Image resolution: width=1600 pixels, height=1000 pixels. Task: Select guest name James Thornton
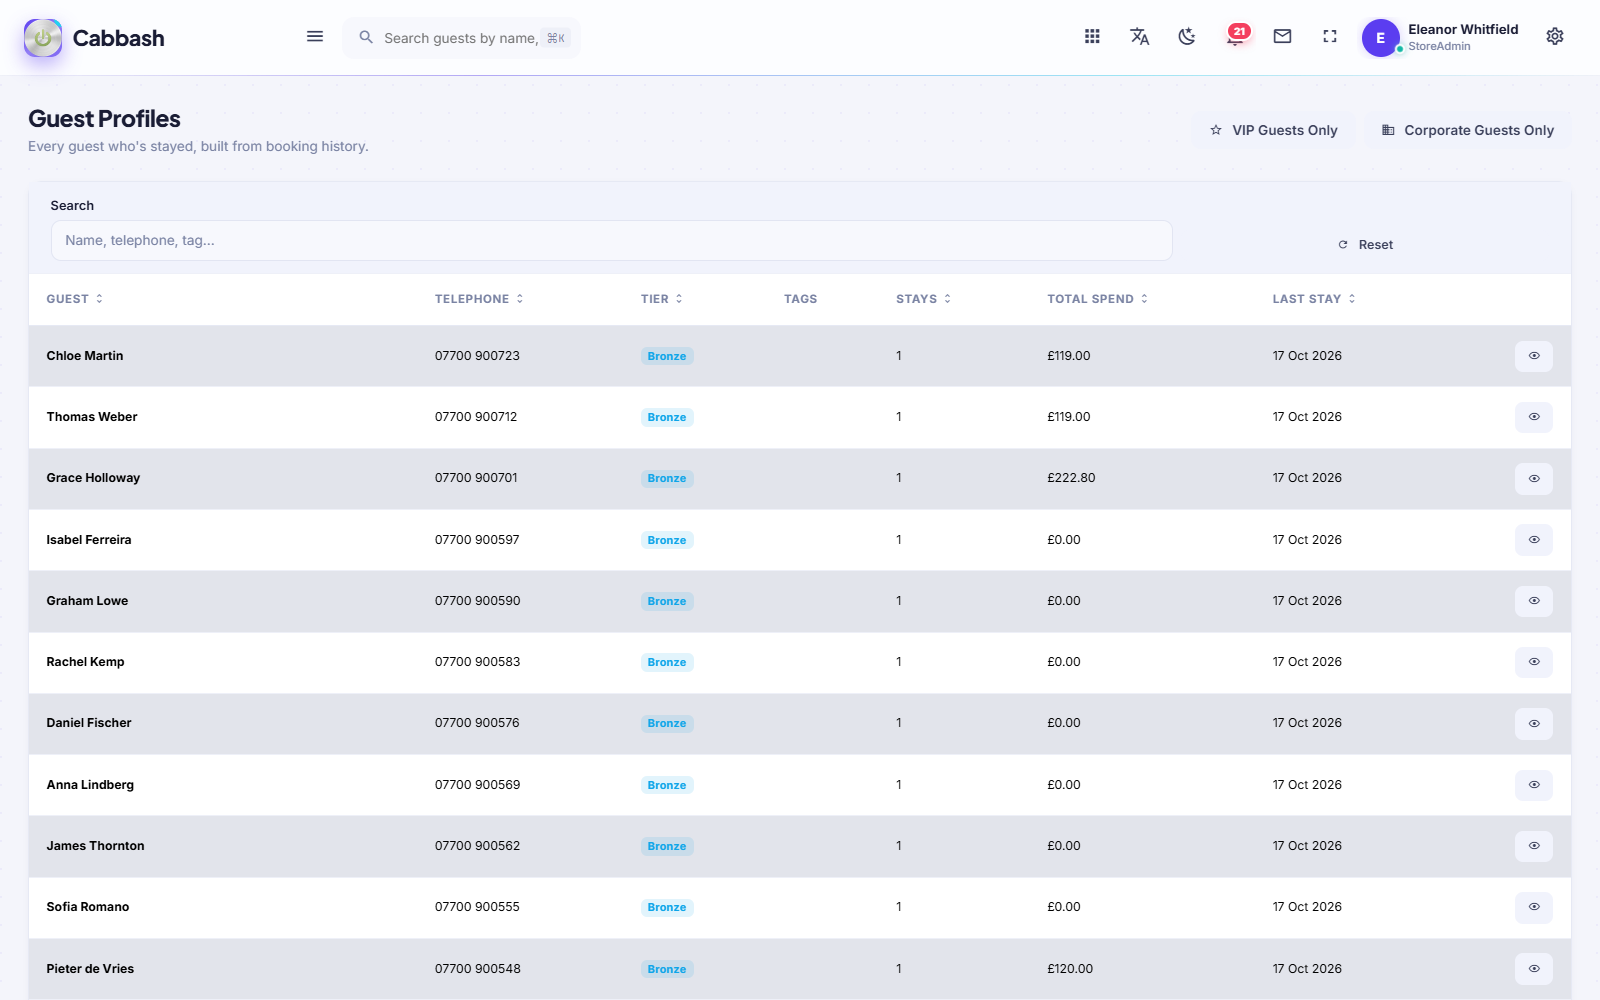(x=95, y=846)
